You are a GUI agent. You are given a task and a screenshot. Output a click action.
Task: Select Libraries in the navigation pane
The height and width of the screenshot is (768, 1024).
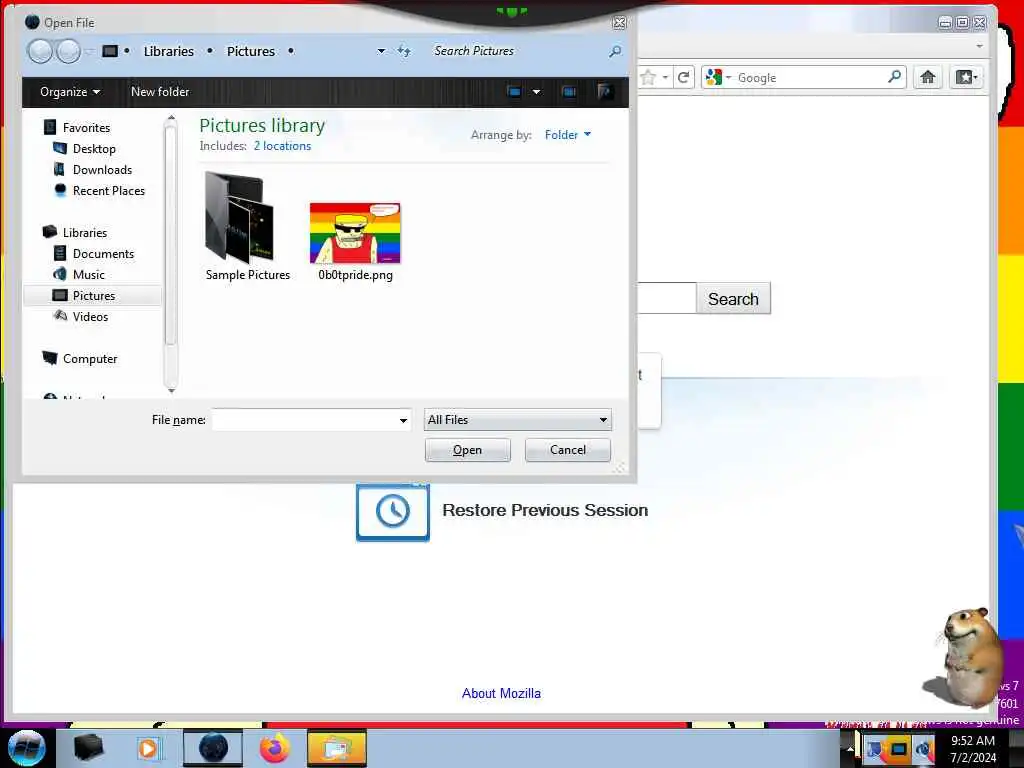click(x=84, y=232)
